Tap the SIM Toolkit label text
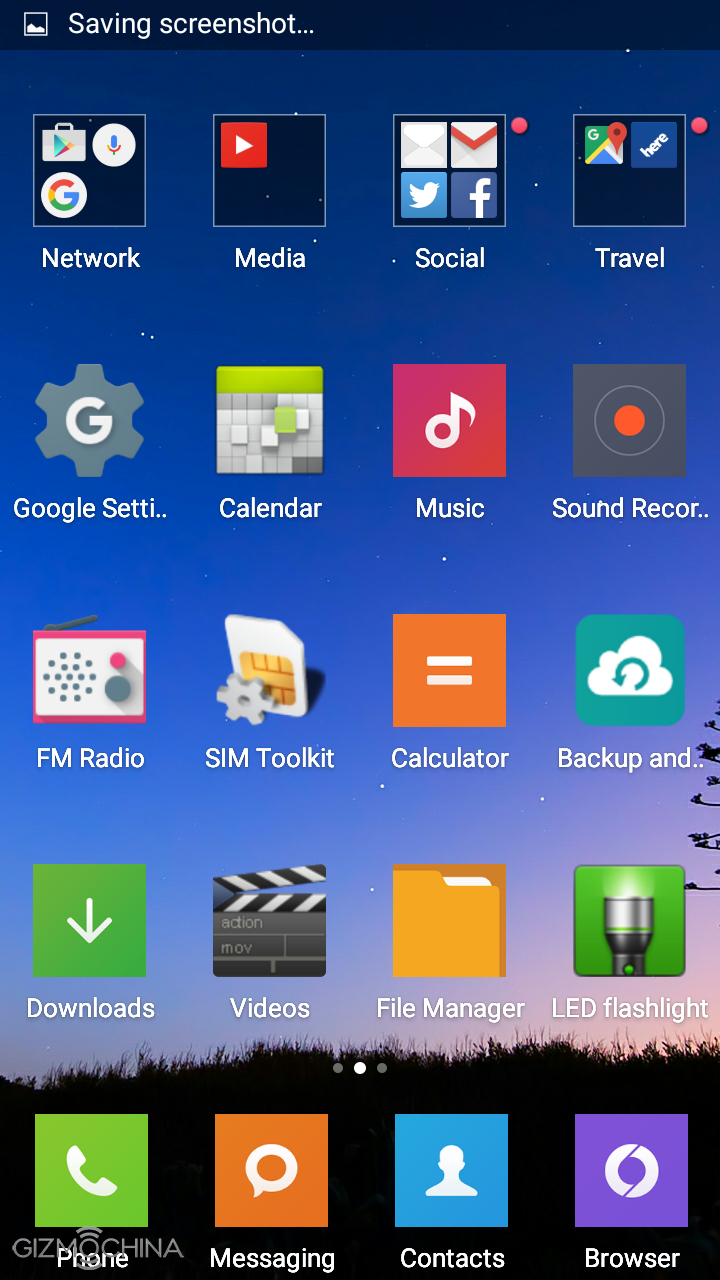The image size is (720, 1280). pyautogui.click(x=270, y=758)
